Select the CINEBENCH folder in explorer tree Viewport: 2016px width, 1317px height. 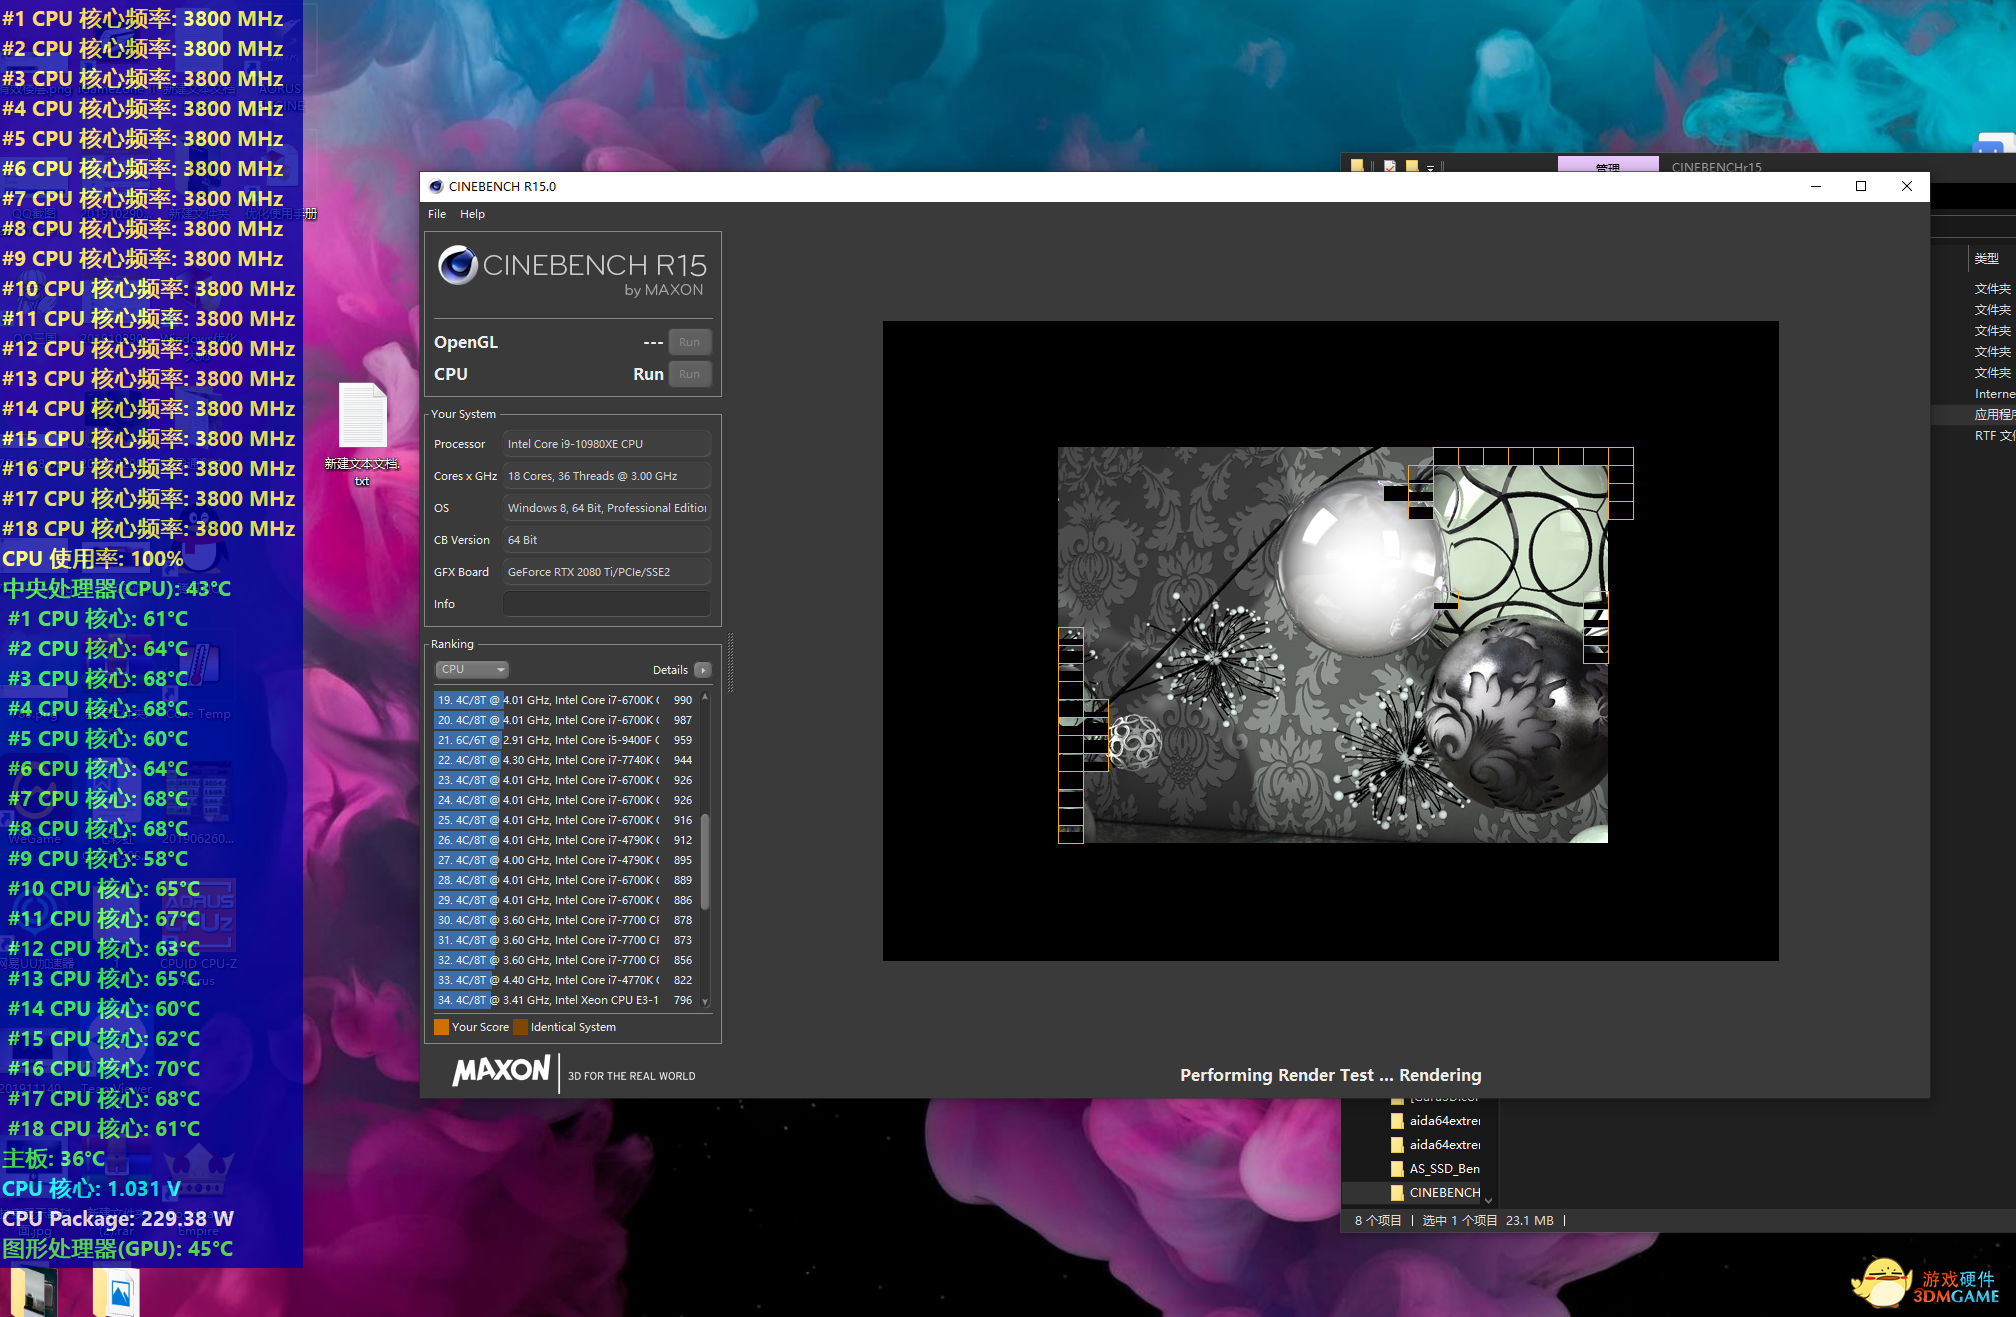click(1444, 1193)
